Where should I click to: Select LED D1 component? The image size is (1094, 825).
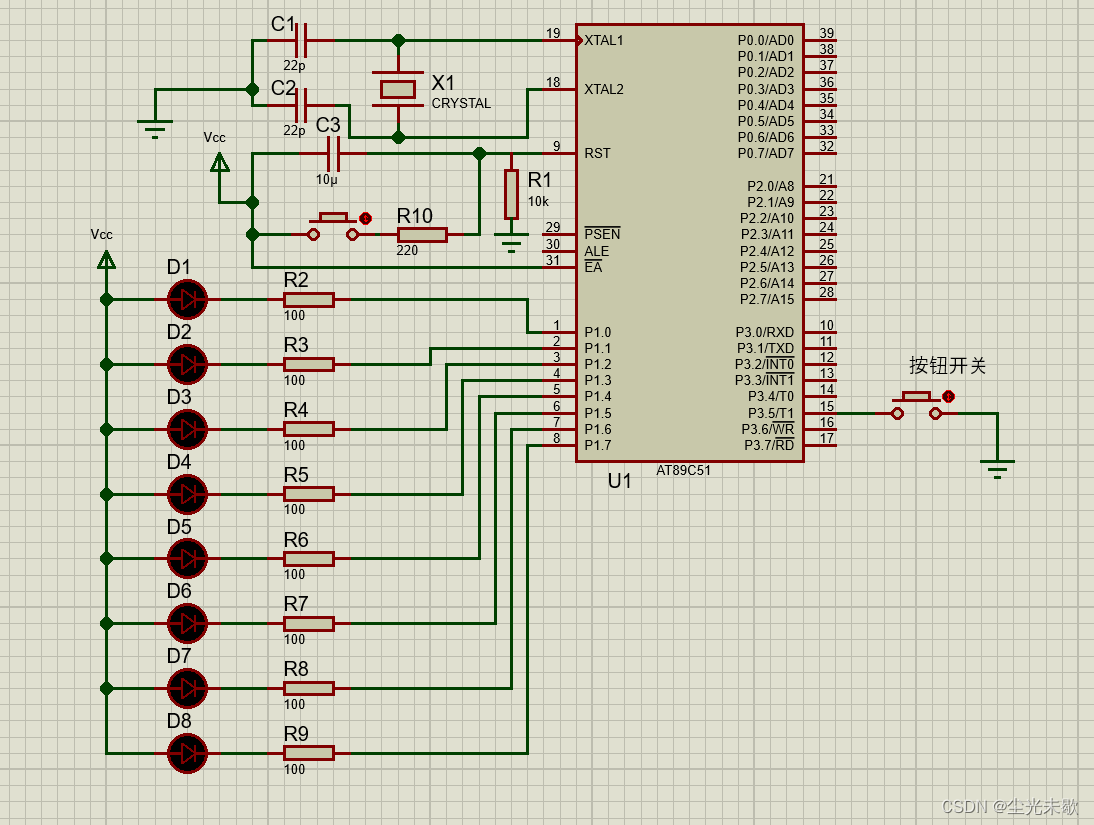point(187,299)
